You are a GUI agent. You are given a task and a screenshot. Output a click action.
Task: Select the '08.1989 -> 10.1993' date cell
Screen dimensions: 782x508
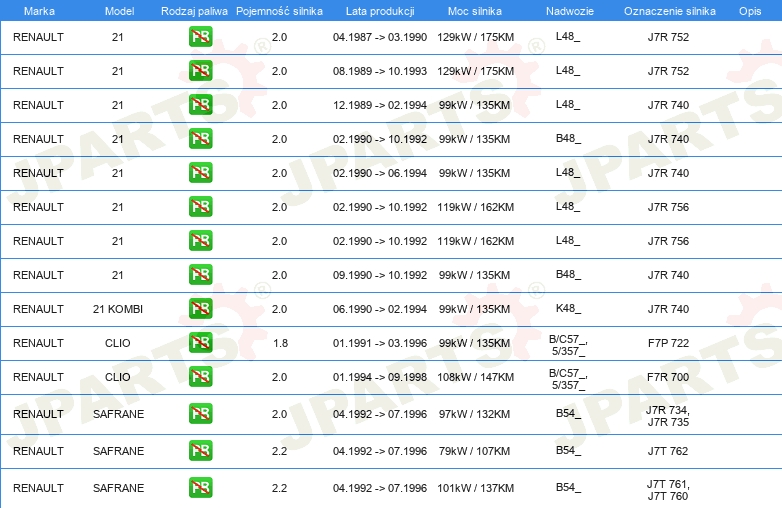click(x=380, y=71)
